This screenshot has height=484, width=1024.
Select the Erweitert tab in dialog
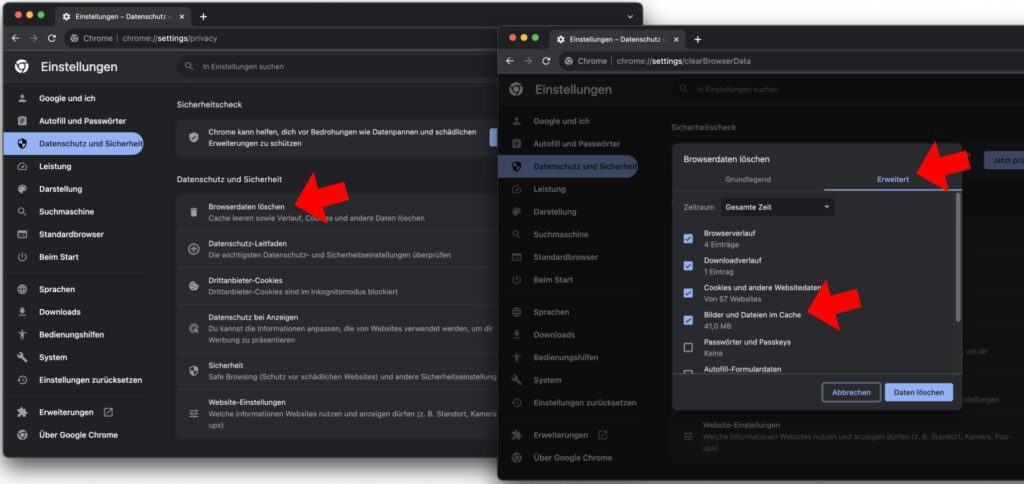coord(893,179)
